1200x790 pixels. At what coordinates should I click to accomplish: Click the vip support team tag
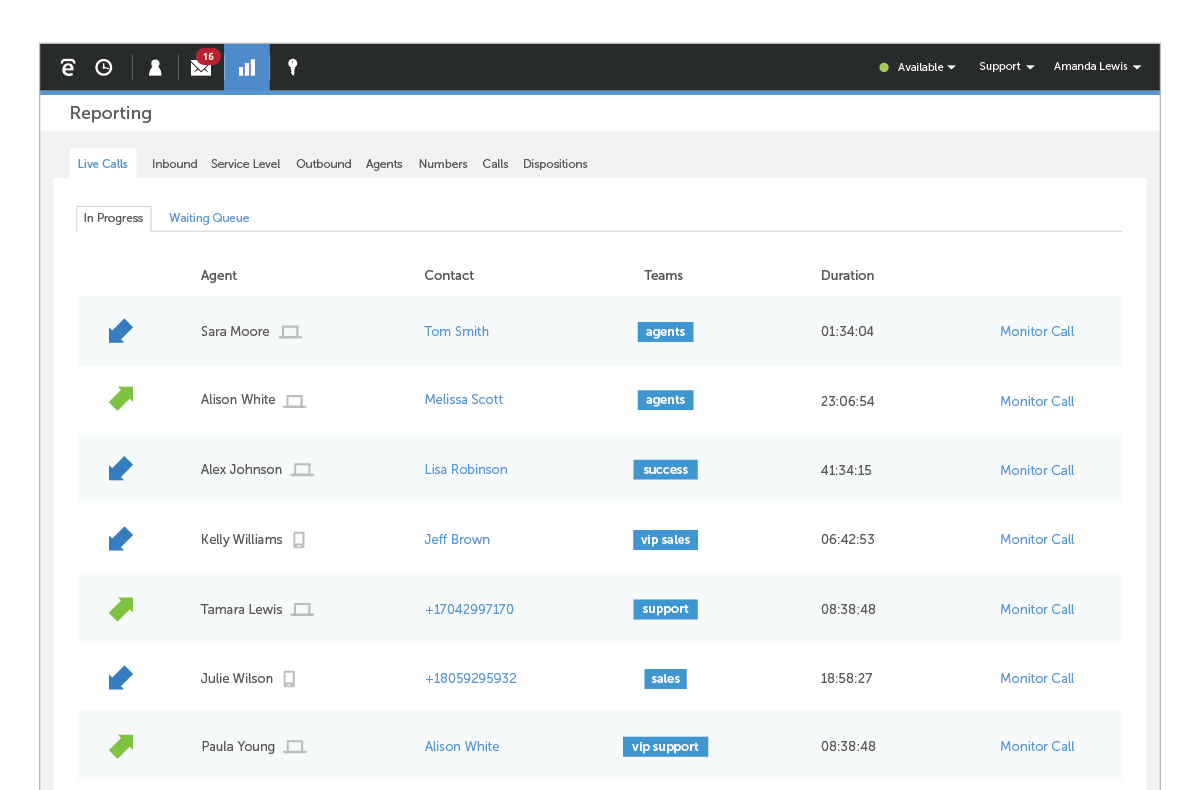665,747
